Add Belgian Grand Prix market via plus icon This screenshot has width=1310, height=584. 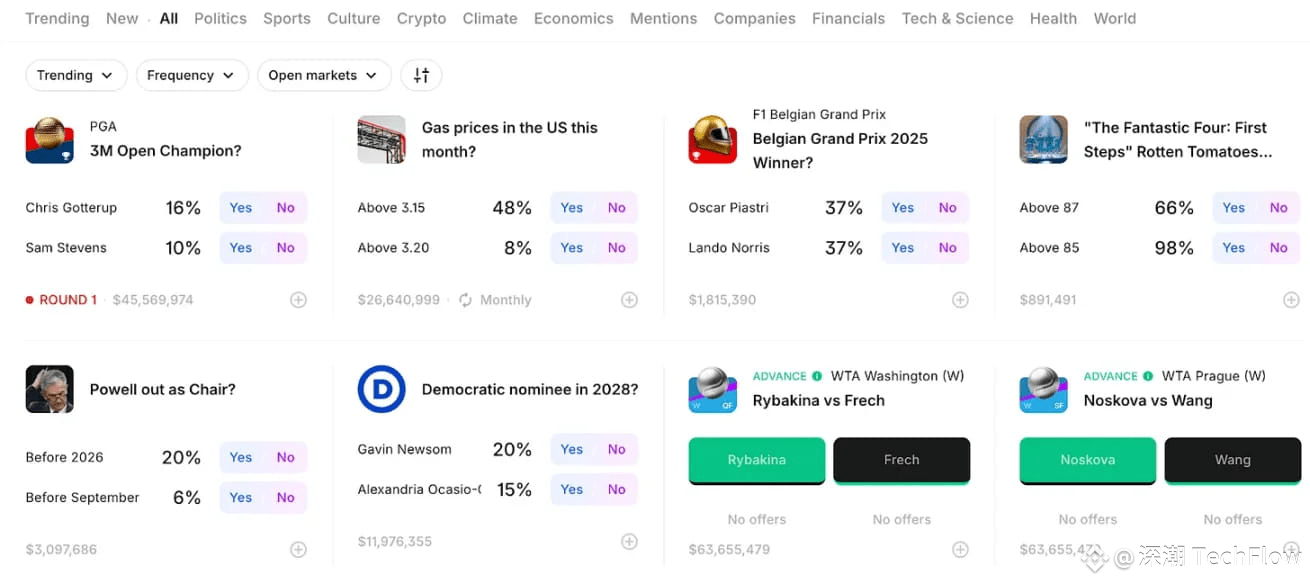[x=960, y=300]
